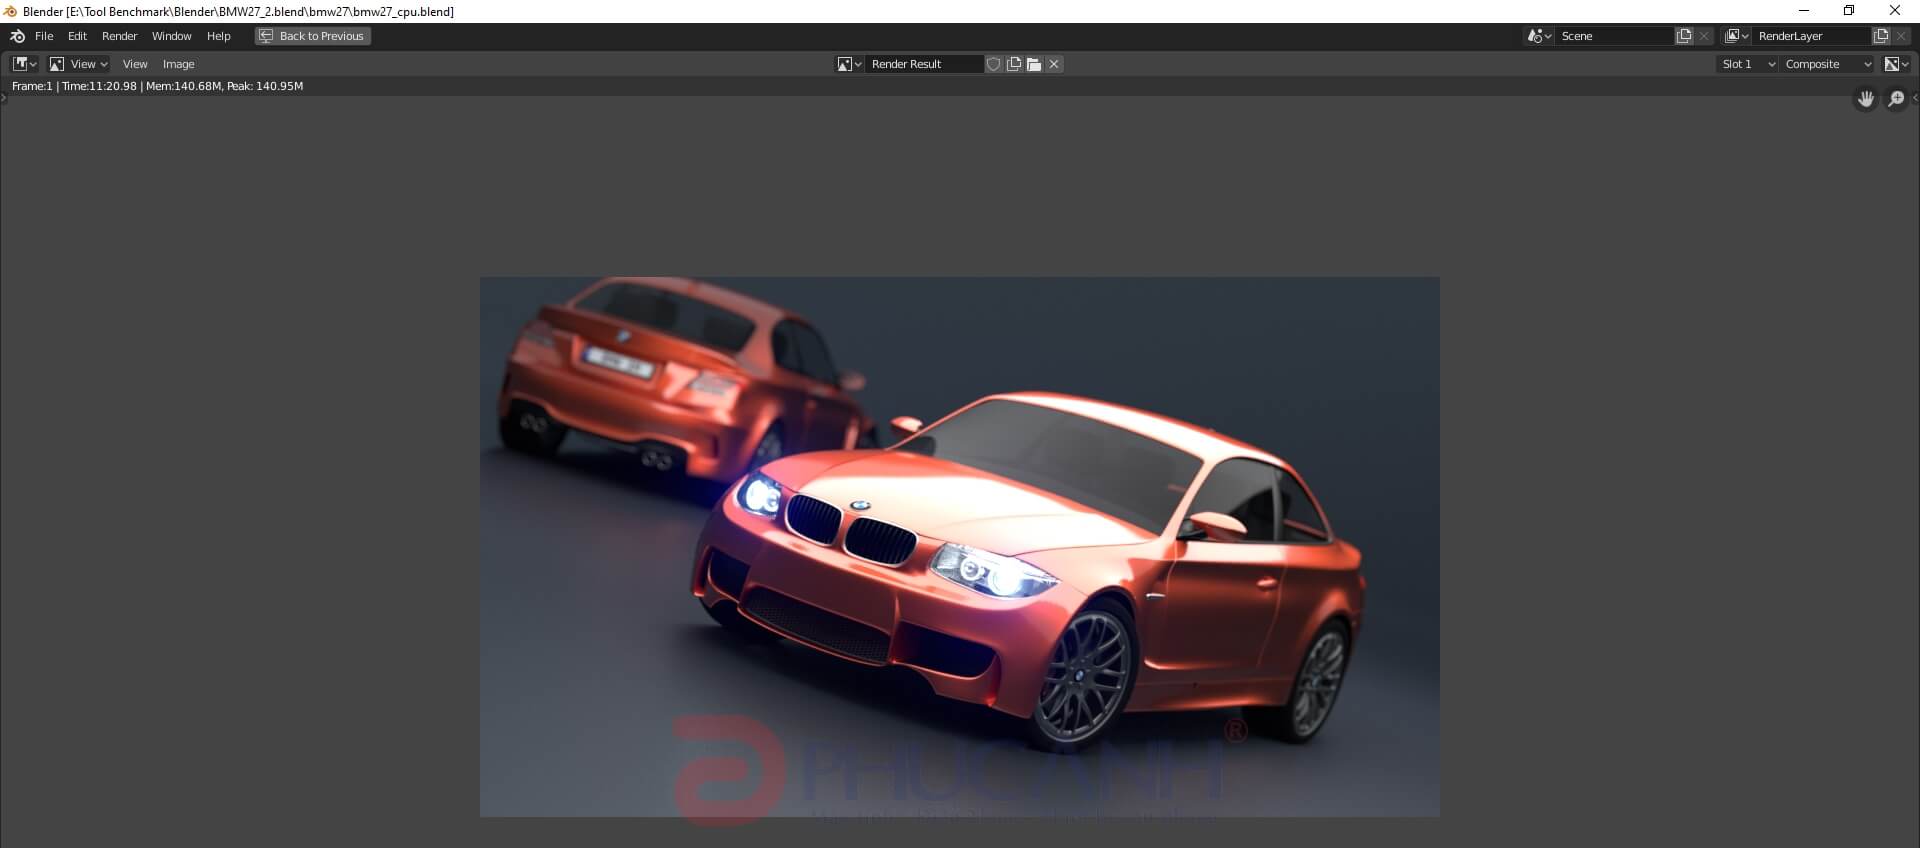Open the Render menu

click(119, 36)
